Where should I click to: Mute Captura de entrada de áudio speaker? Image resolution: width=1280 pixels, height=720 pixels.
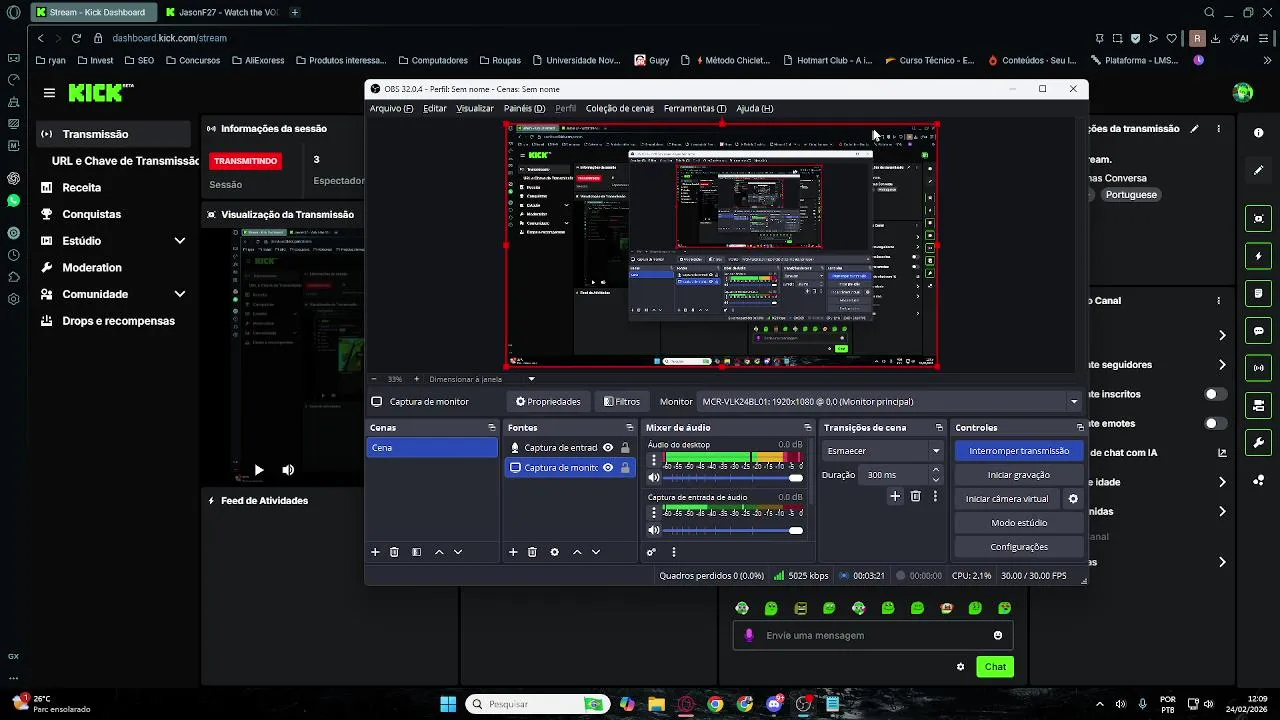point(654,530)
